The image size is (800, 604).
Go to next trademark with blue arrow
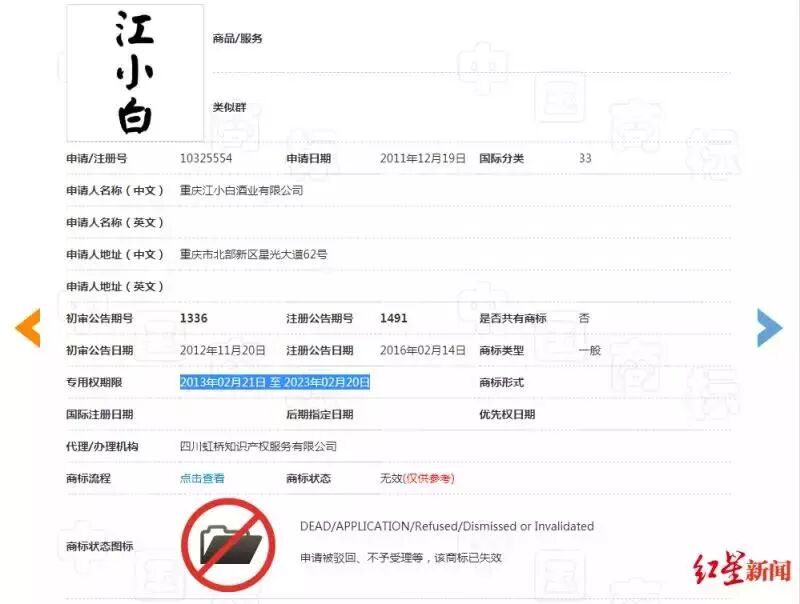(769, 328)
